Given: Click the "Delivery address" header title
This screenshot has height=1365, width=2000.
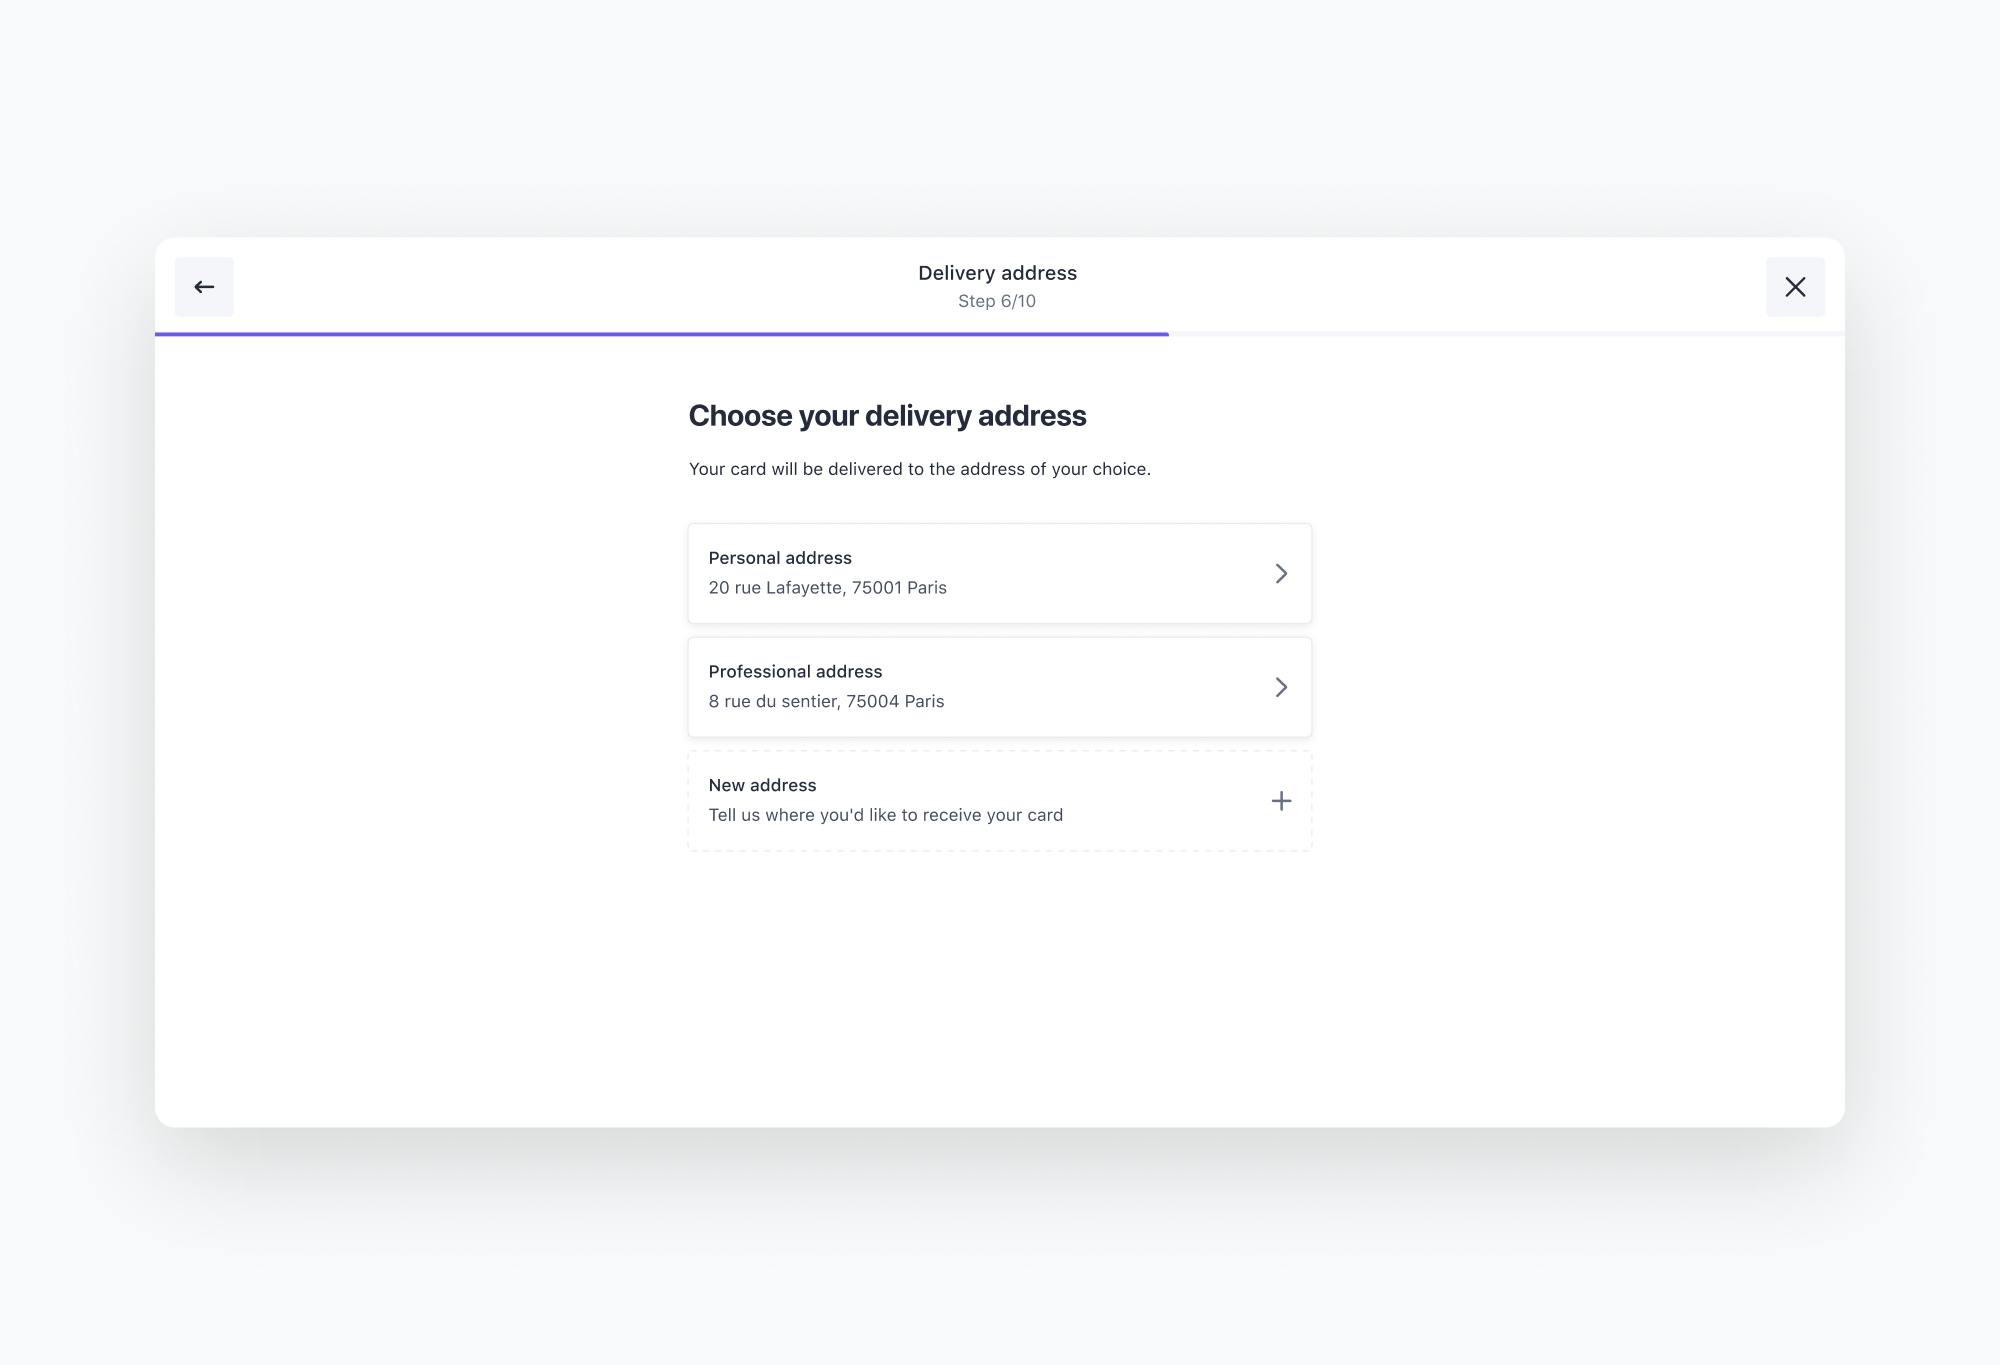Looking at the screenshot, I should 998,273.
